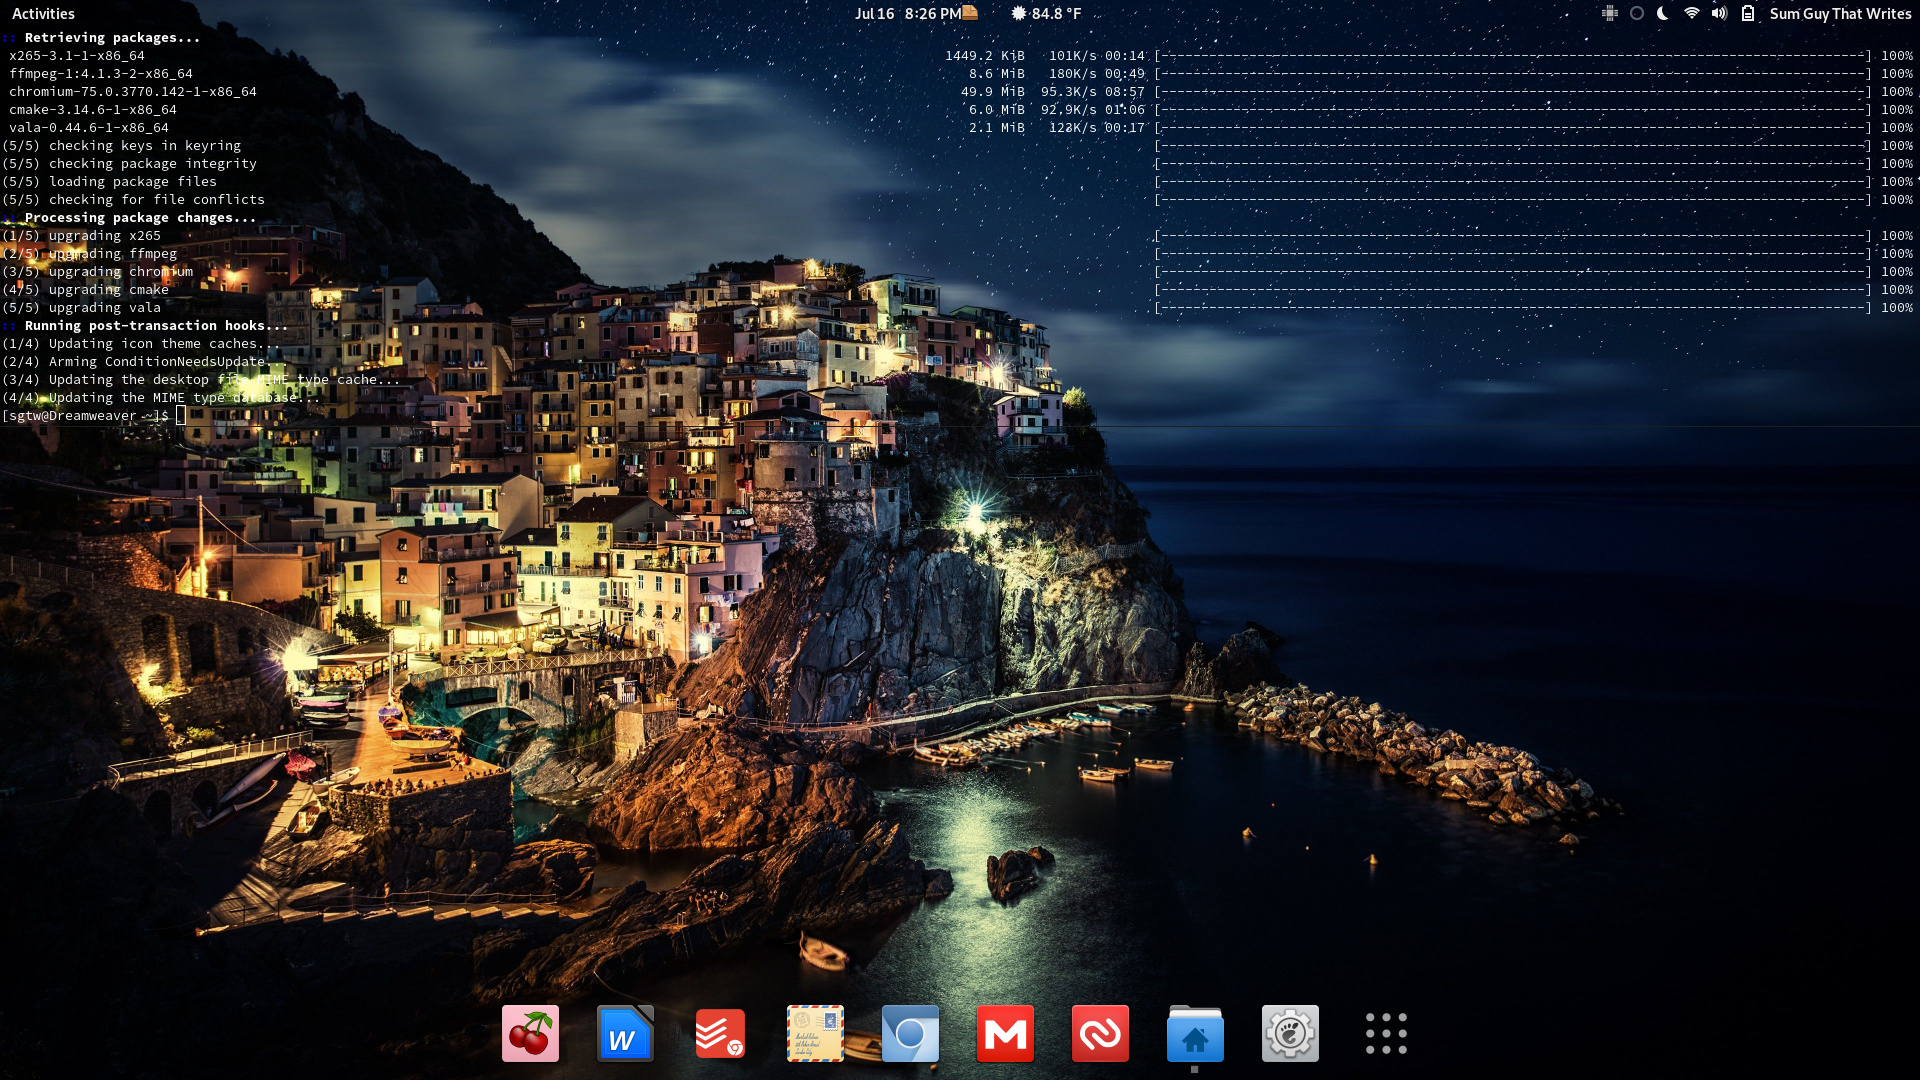Click the x265-3.1-1-x86_64 package line

coord(77,56)
